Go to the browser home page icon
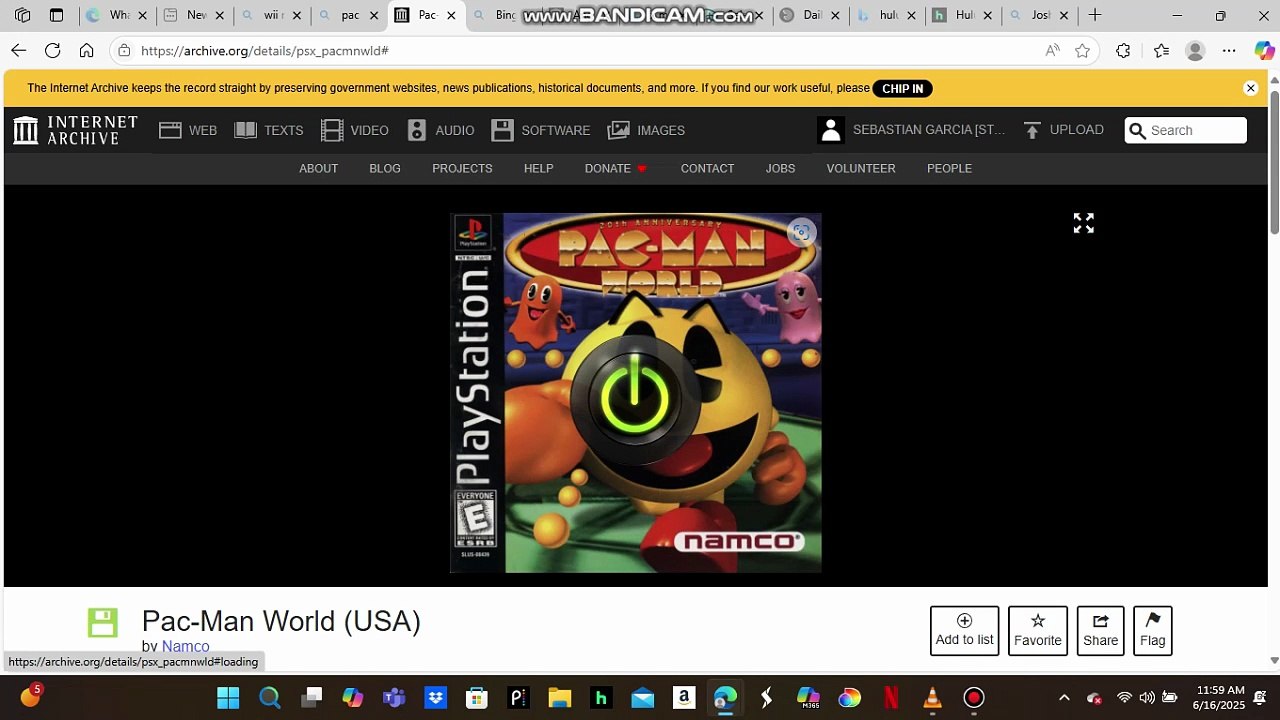 coord(87,50)
